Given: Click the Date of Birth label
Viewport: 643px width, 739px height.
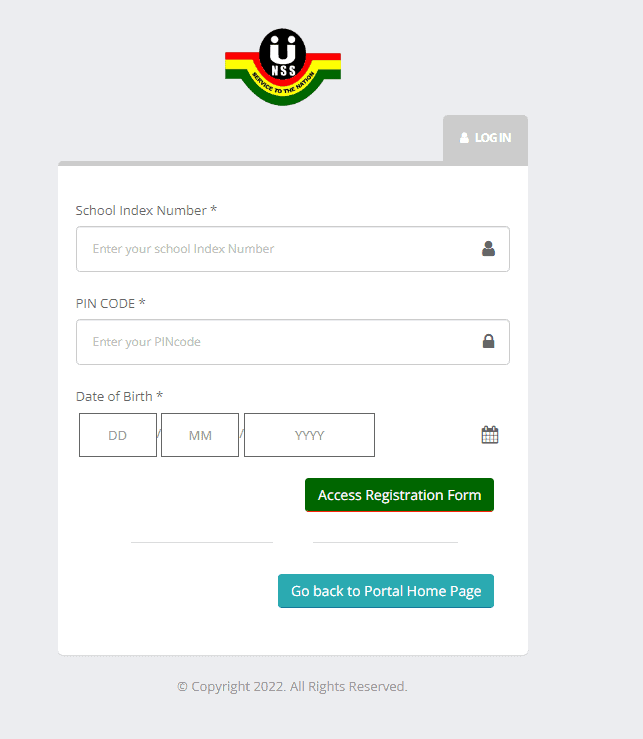Looking at the screenshot, I should click(x=119, y=396).
